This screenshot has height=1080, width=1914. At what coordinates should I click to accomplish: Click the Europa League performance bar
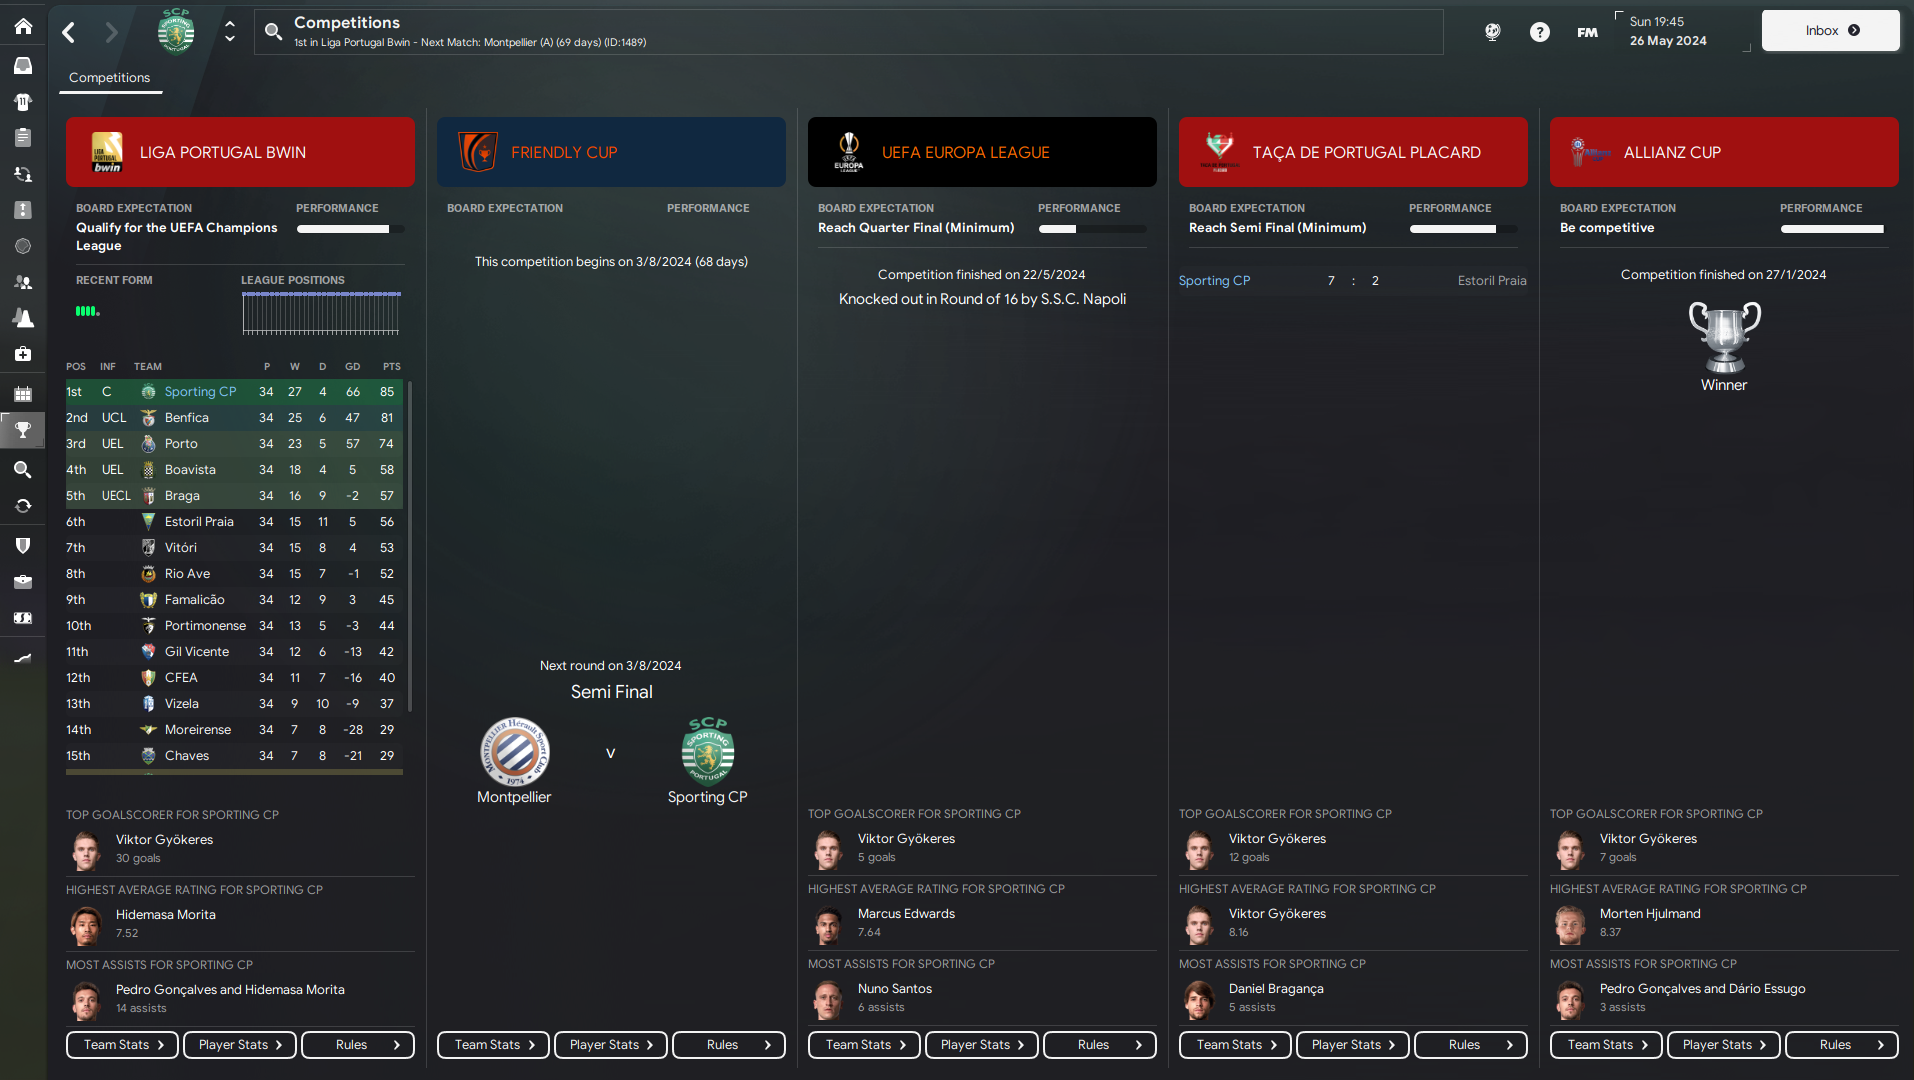click(1091, 229)
